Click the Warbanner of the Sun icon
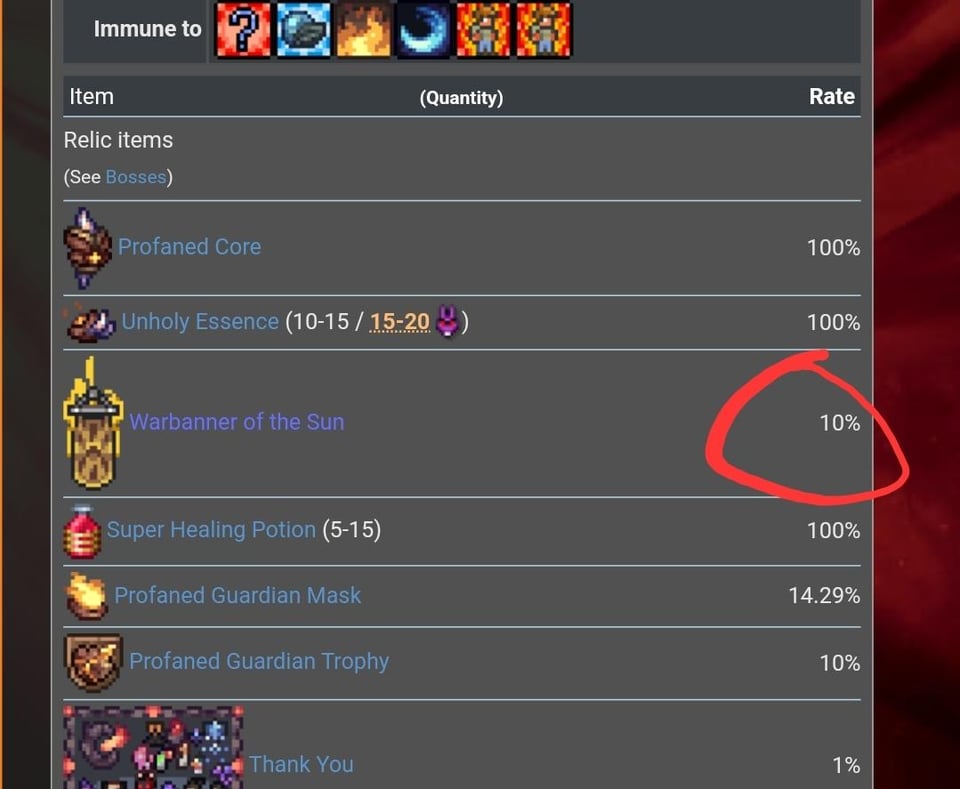 pos(93,423)
